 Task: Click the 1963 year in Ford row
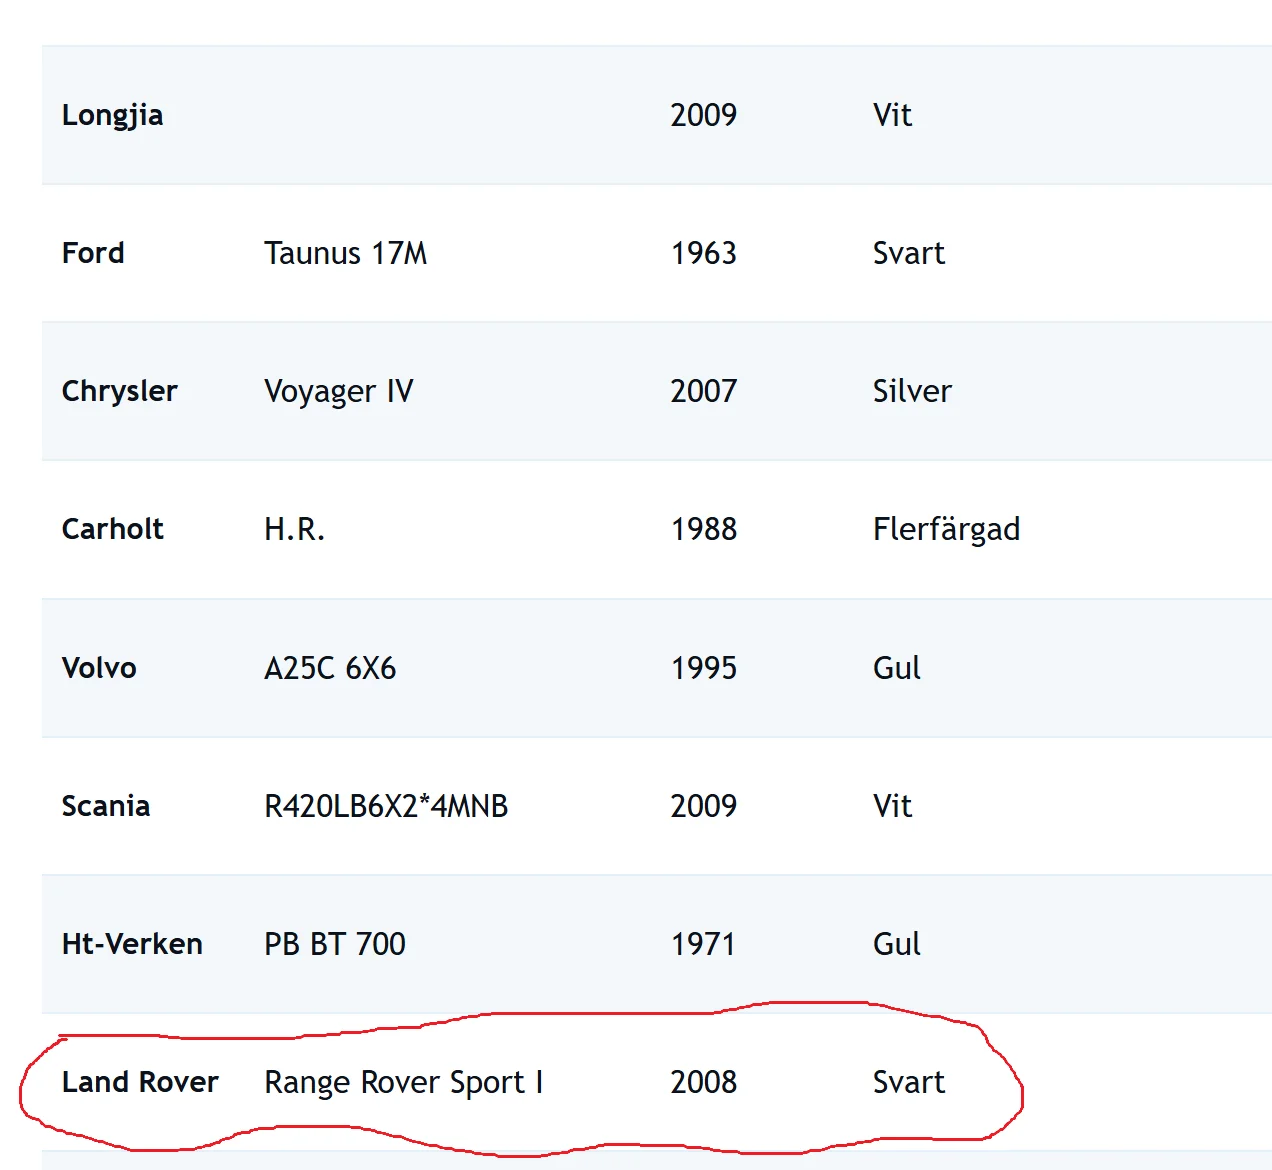[x=703, y=253]
